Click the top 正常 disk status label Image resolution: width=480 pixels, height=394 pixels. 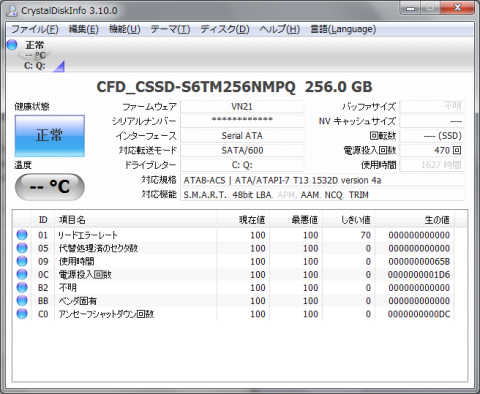(35, 45)
